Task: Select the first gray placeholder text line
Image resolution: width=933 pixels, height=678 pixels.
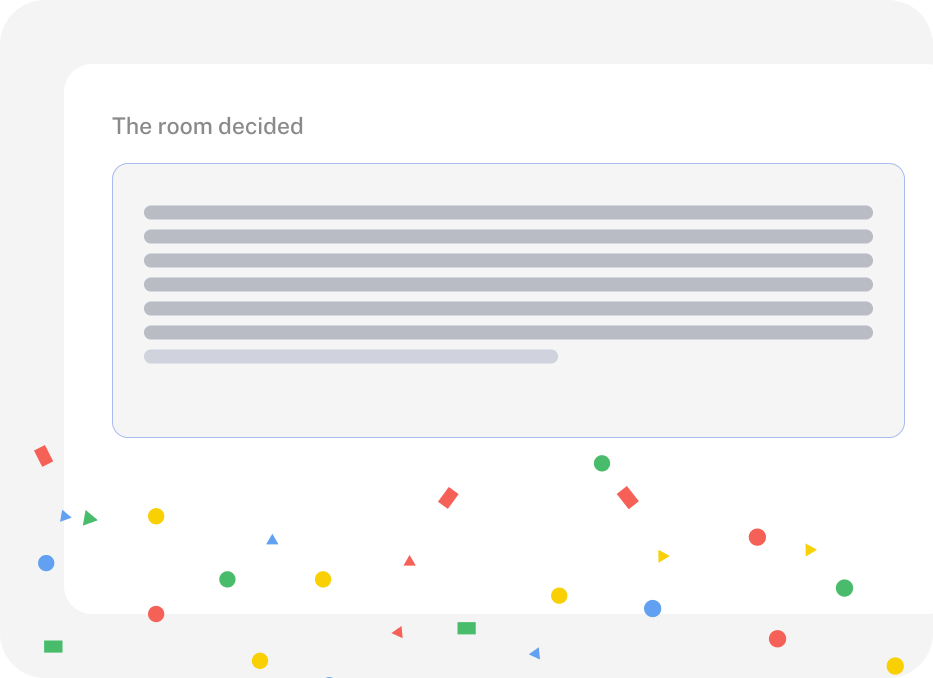Action: tap(508, 213)
